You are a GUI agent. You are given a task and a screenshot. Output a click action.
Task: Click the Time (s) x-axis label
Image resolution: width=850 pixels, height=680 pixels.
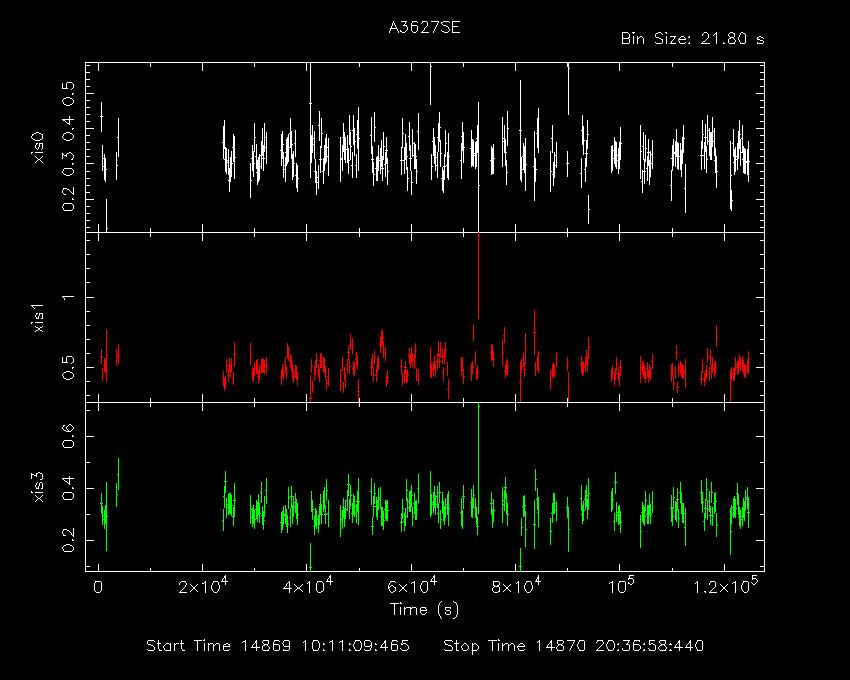(x=424, y=610)
